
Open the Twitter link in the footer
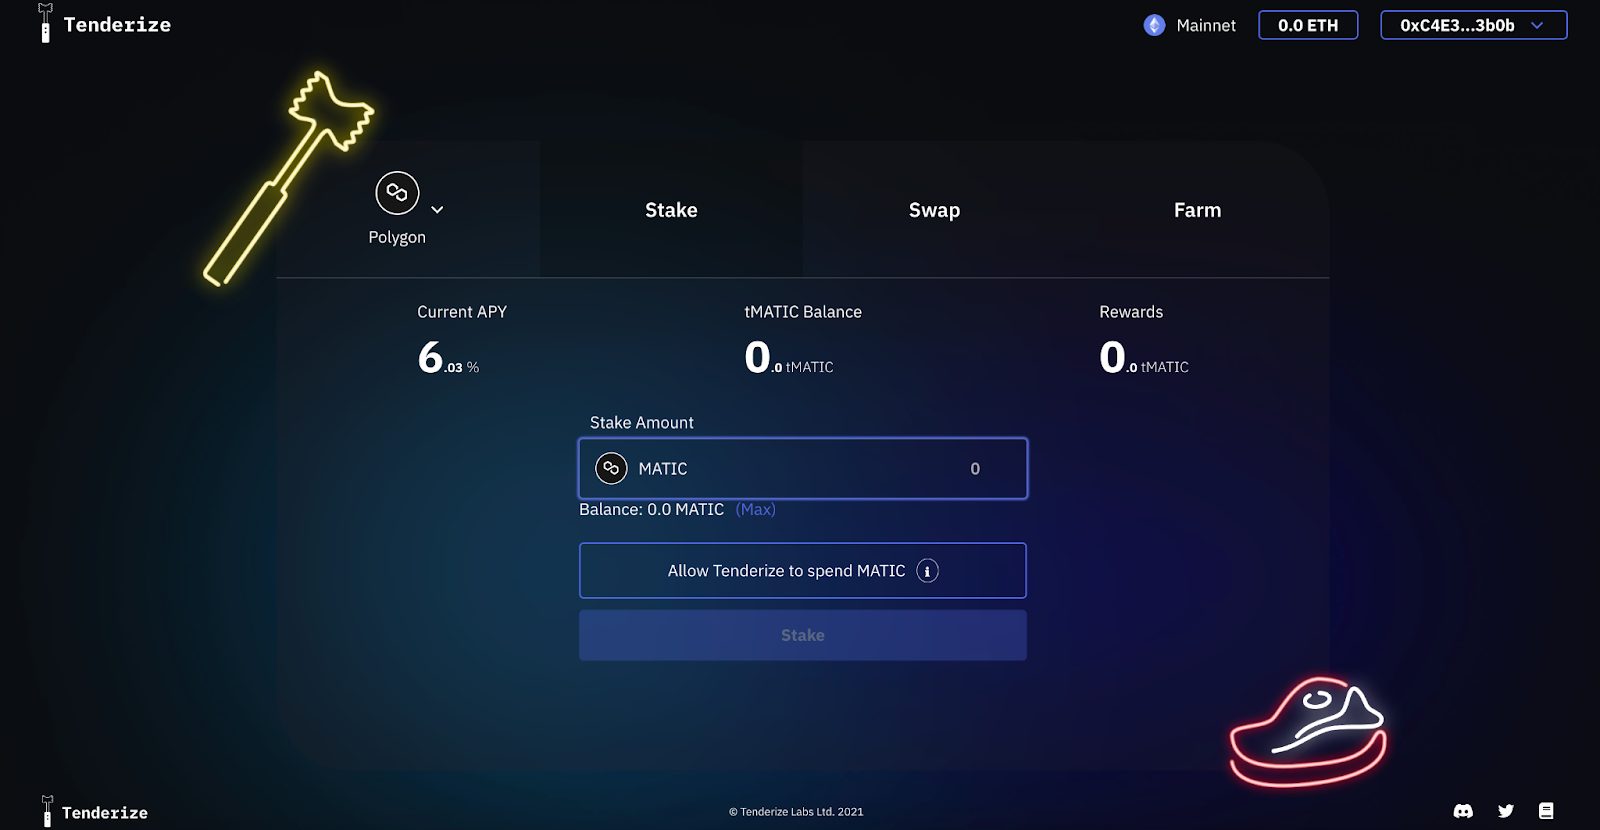tap(1506, 811)
